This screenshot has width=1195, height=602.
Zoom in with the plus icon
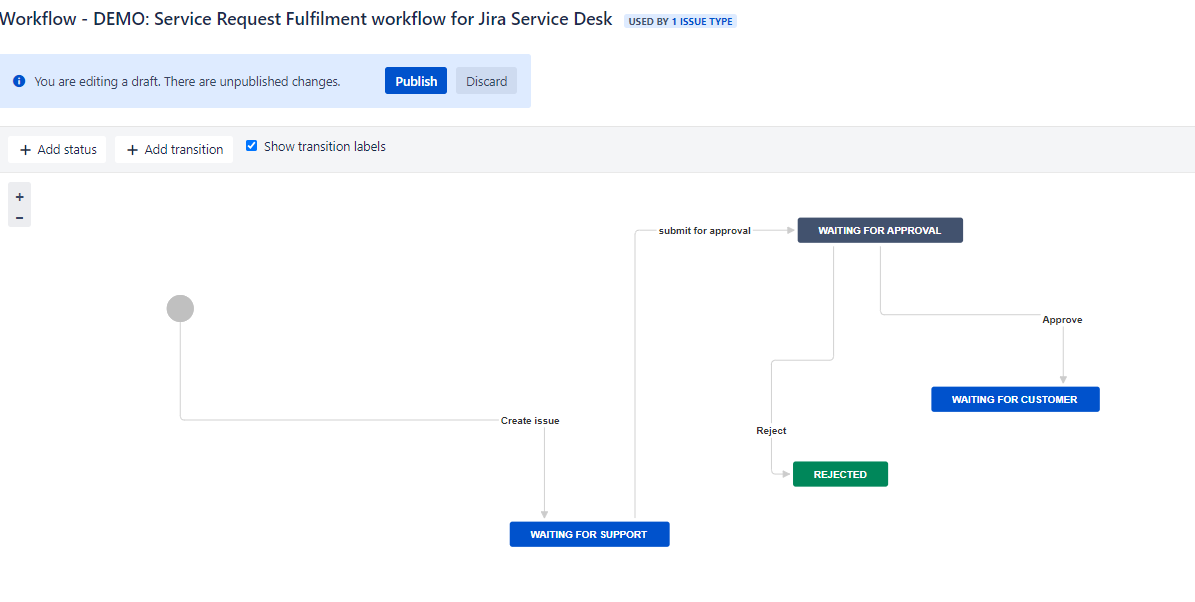point(20,197)
